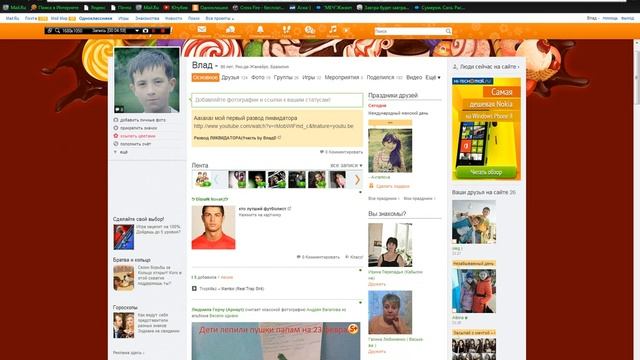The image size is (640, 360).
Task: Switch to the 'Друзья' tab
Action: [230, 77]
